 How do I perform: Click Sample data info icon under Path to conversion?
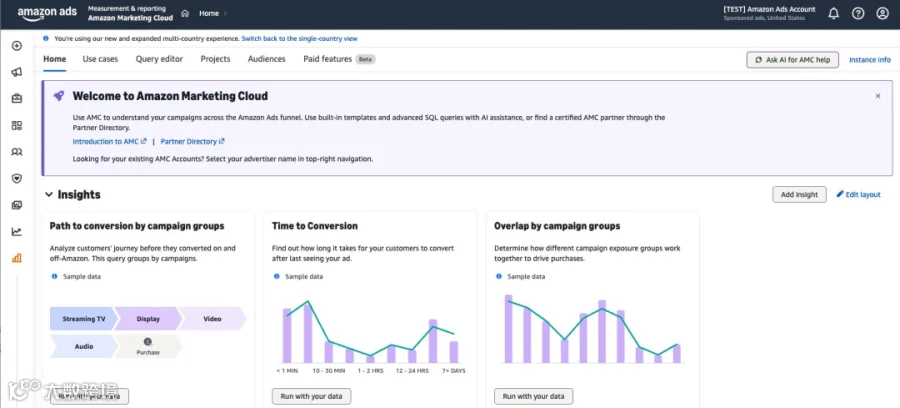55,277
